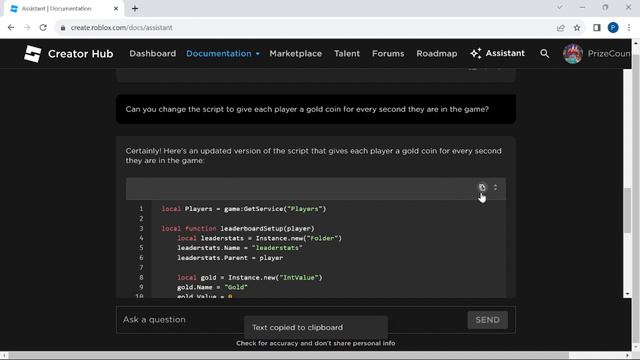640x360 pixels.
Task: Expand the Documentation dropdown arrow
Action: point(258,54)
